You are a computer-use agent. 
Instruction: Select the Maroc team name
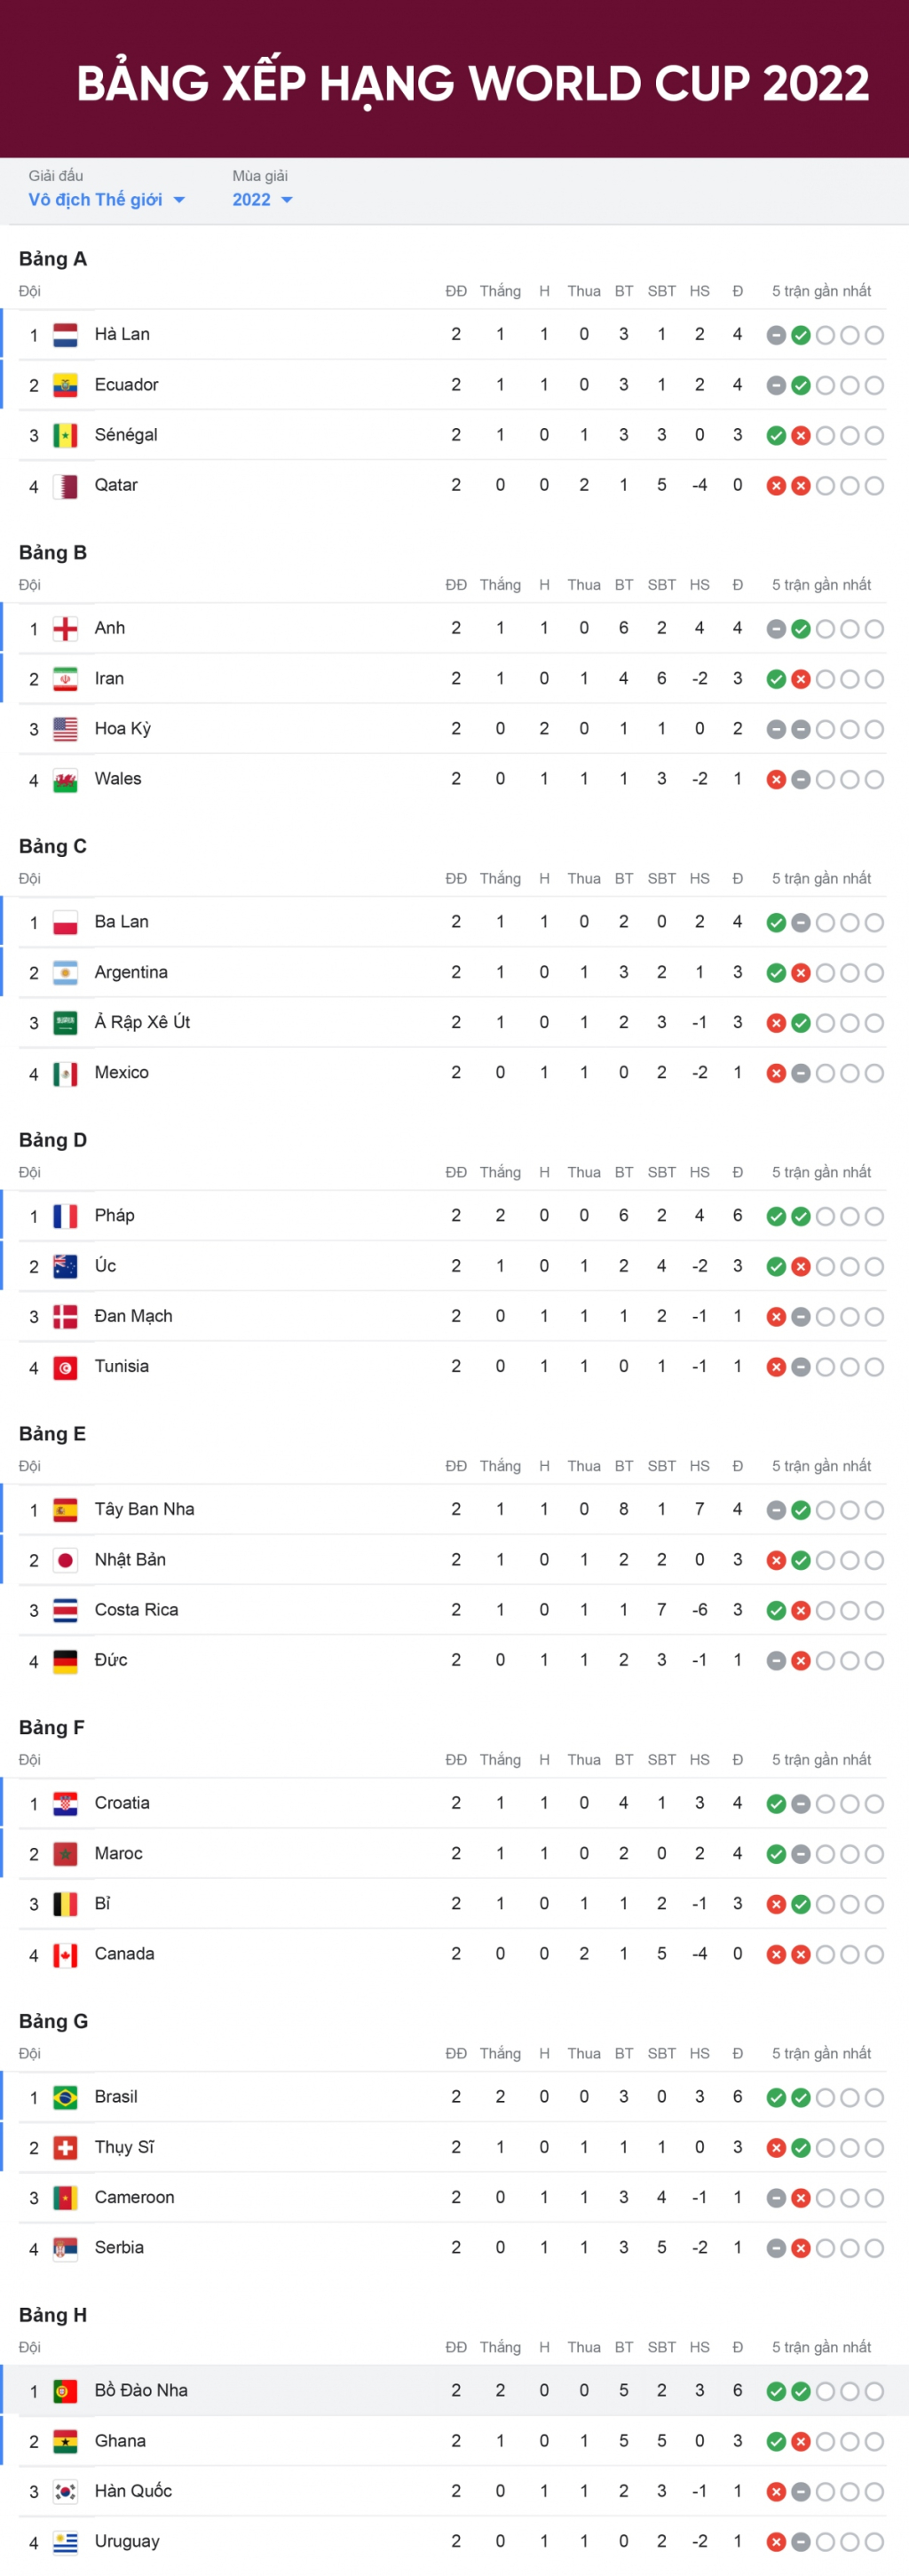click(x=118, y=1853)
